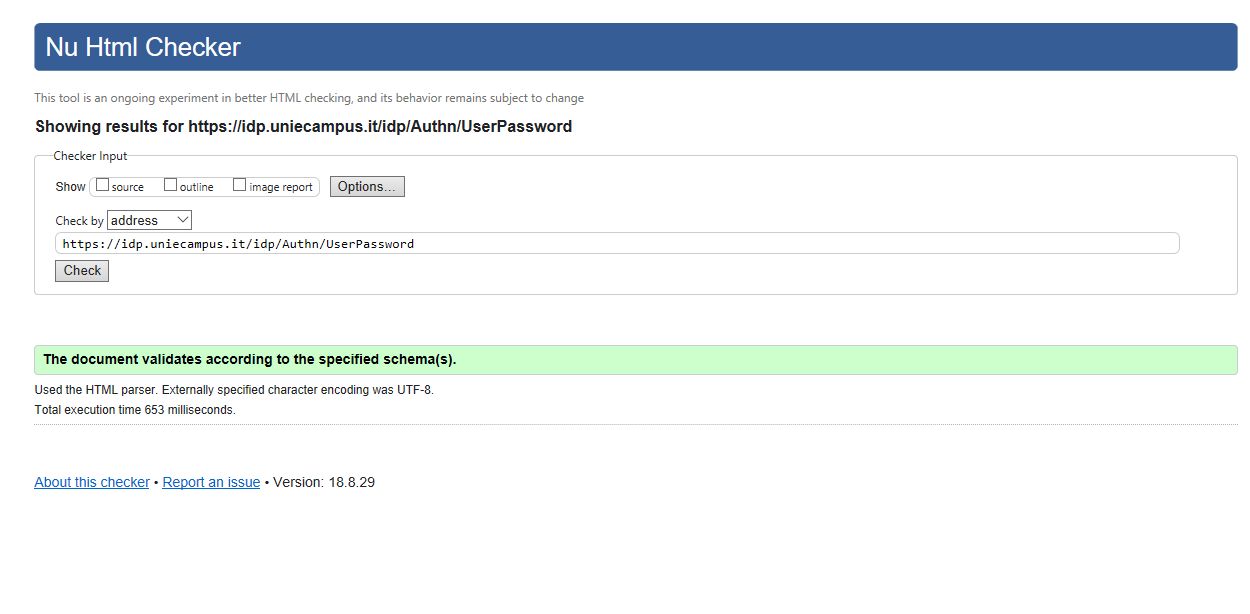This screenshot has width=1250, height=614.
Task: Open the Options… button
Action: click(x=367, y=187)
